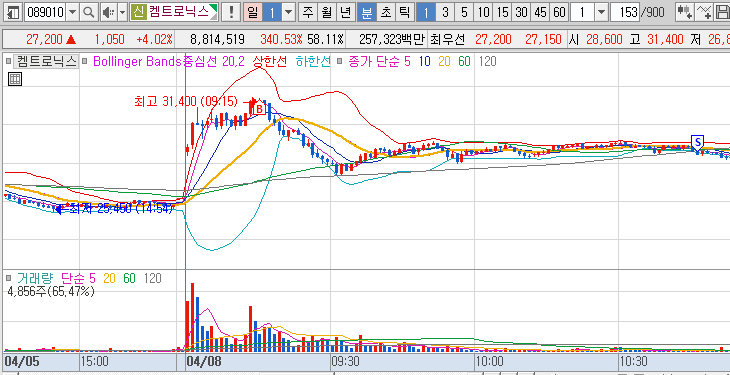Click the 최고 31,400 (09:15) high label
Viewport: 730px width, 375px height.
[x=186, y=101]
